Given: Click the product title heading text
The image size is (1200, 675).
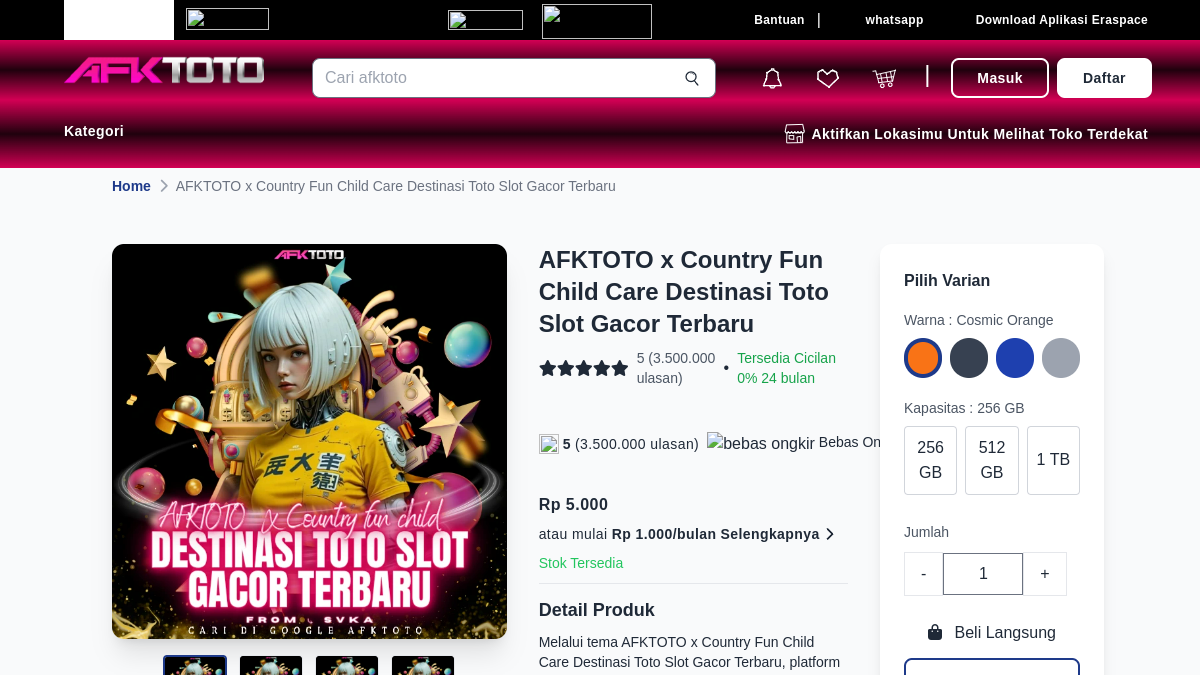Looking at the screenshot, I should click(684, 292).
